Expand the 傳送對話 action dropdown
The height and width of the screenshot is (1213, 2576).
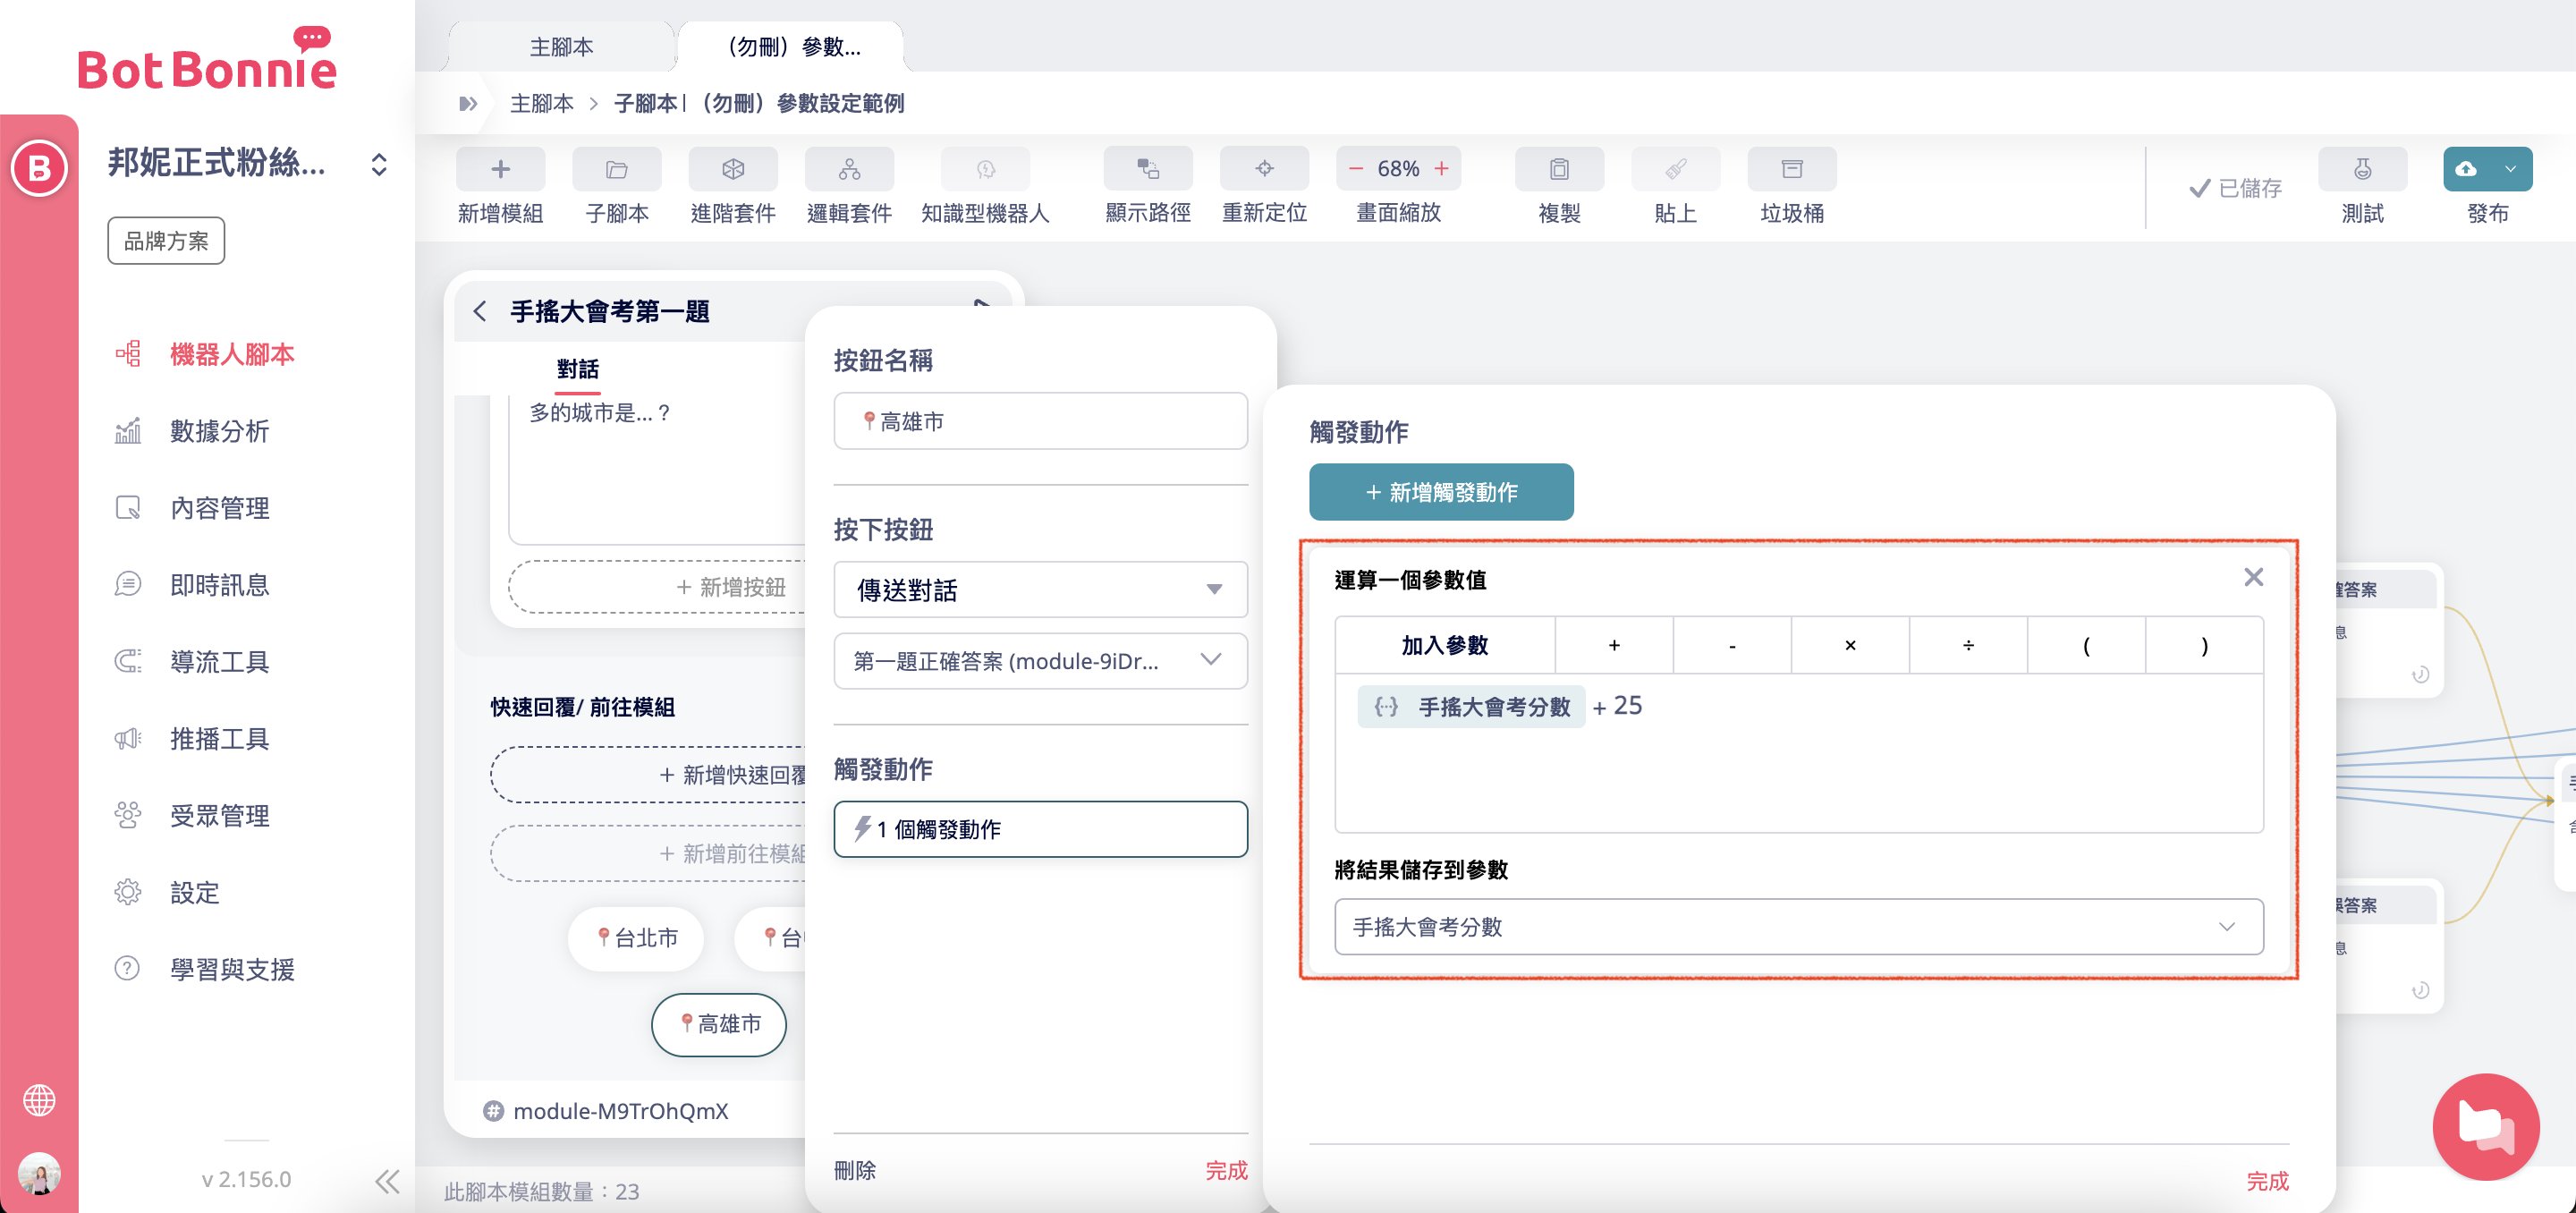pos(1040,590)
